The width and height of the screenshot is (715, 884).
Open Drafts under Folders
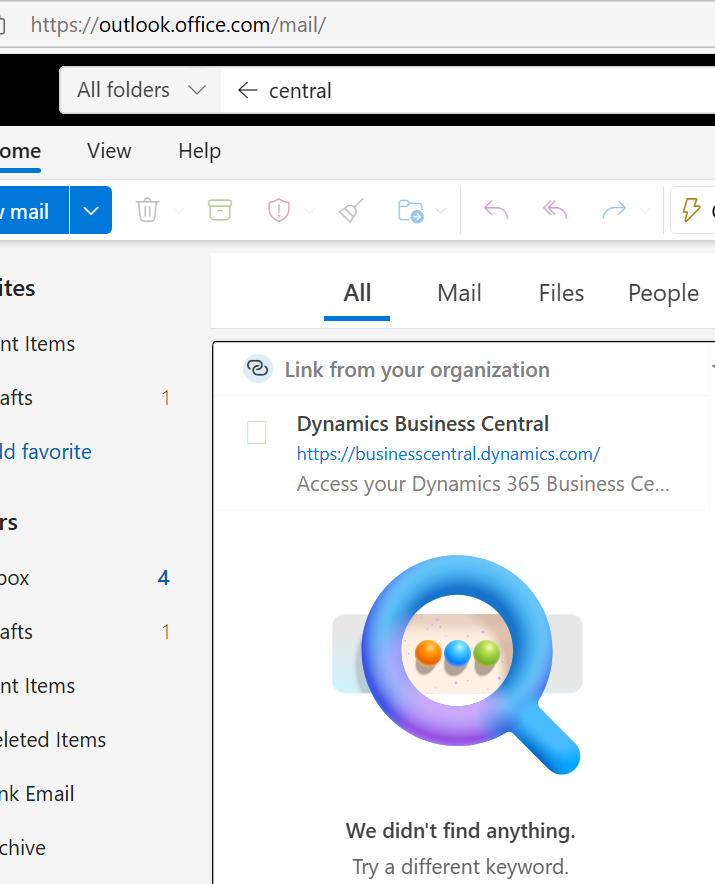click(x=85, y=632)
